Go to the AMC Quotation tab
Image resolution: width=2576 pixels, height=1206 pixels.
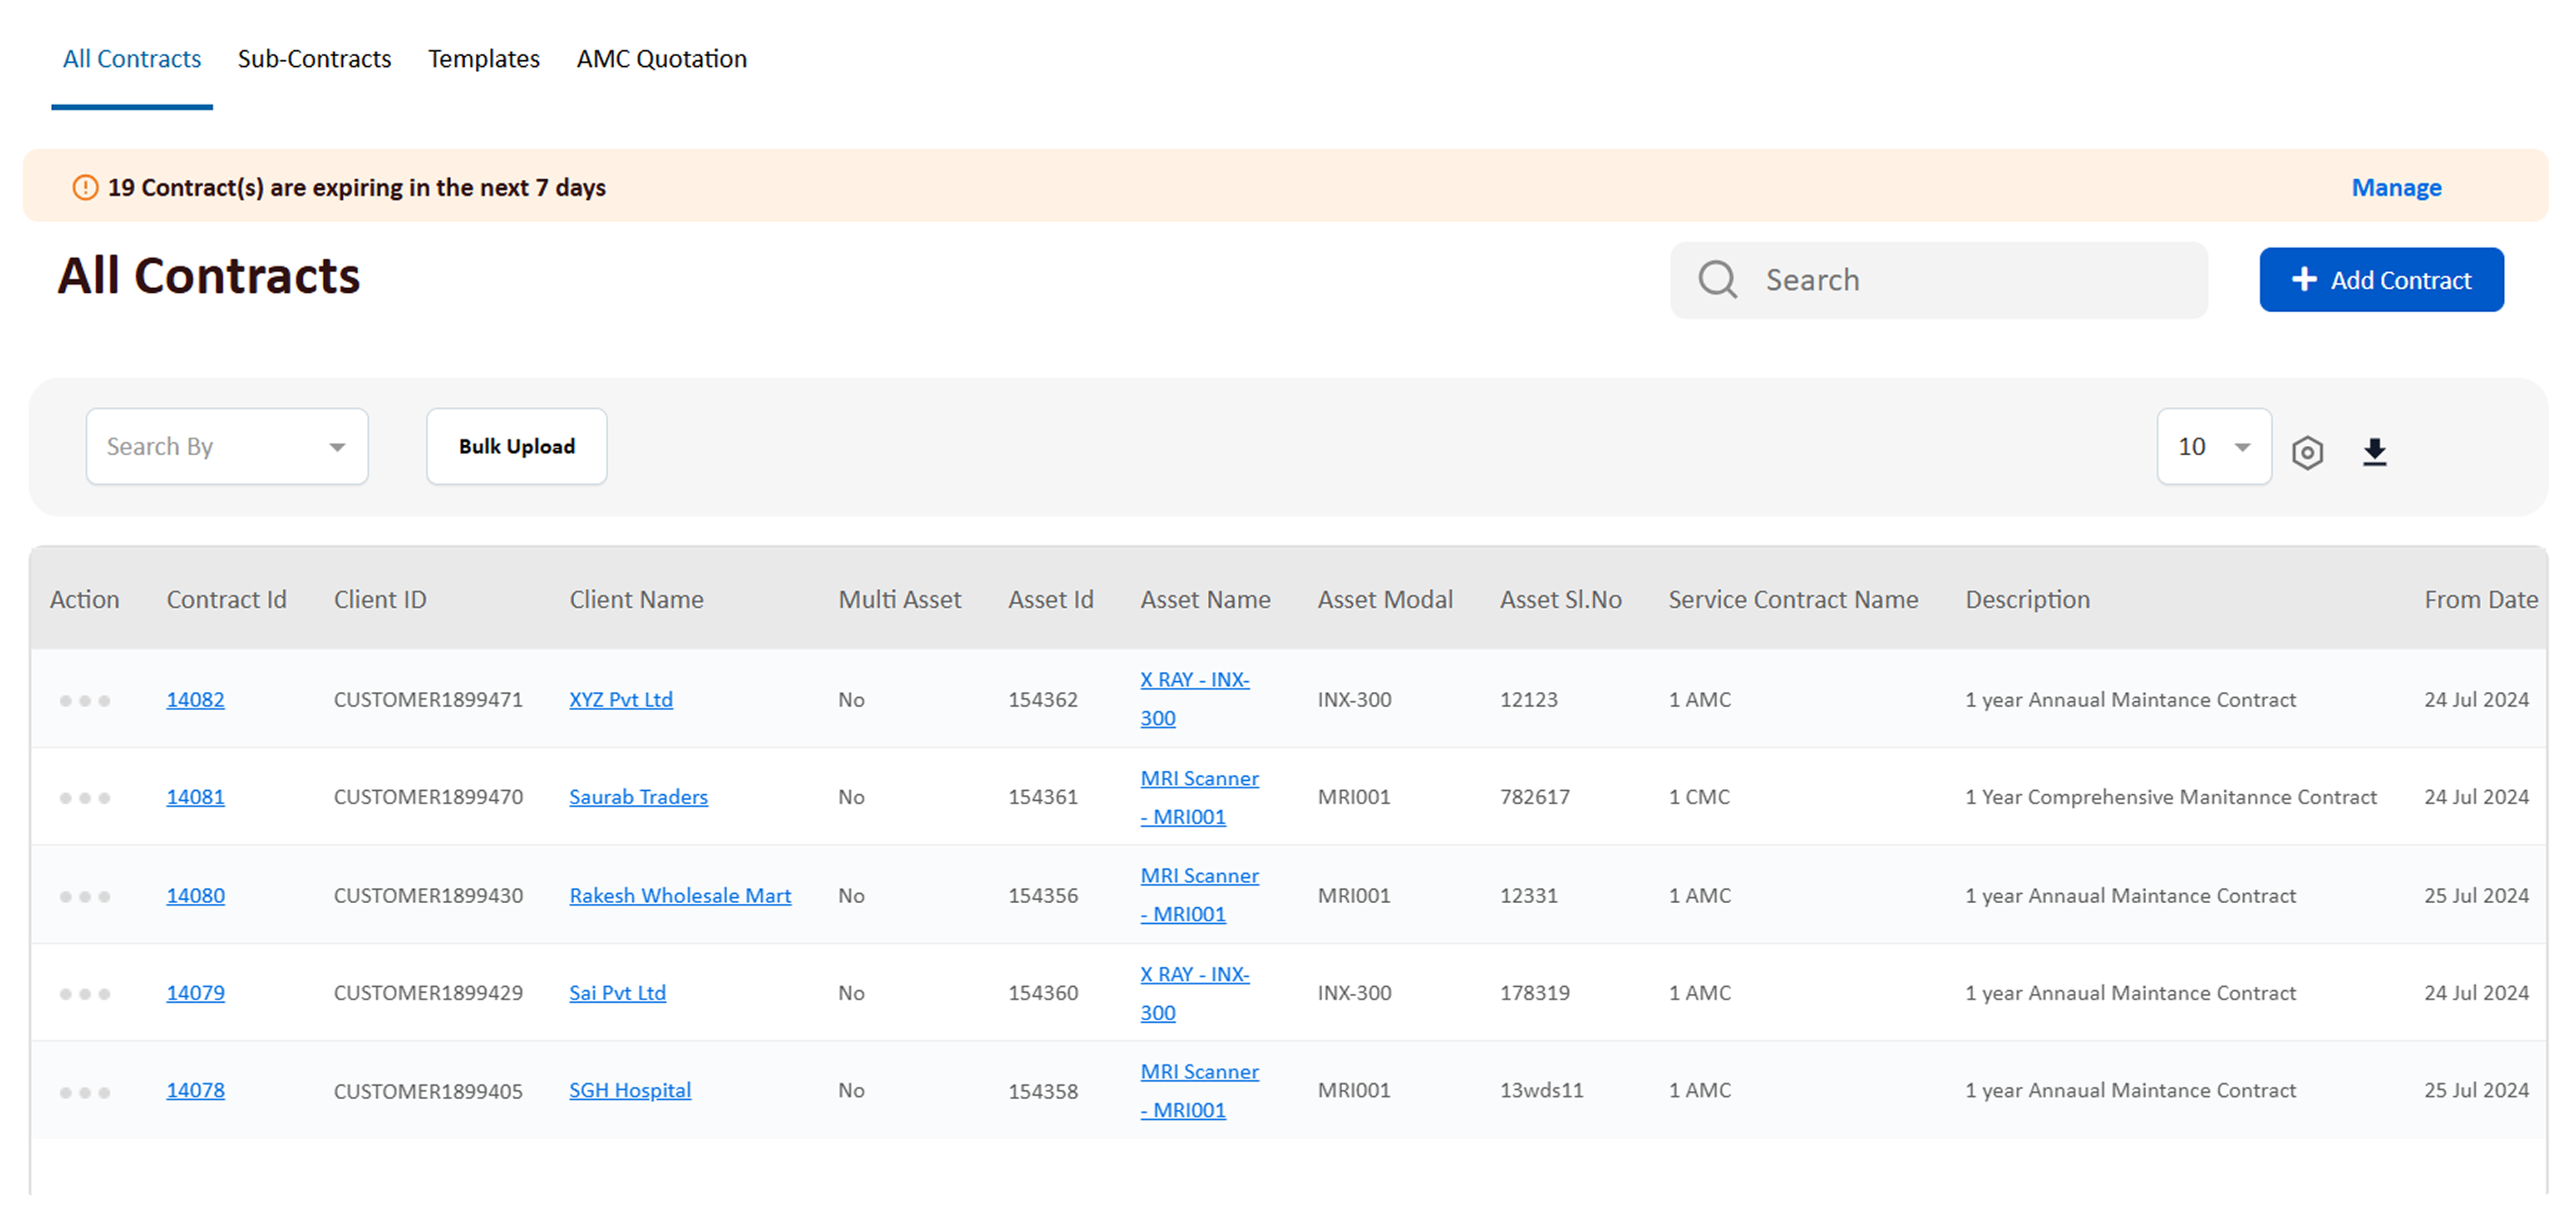661,59
